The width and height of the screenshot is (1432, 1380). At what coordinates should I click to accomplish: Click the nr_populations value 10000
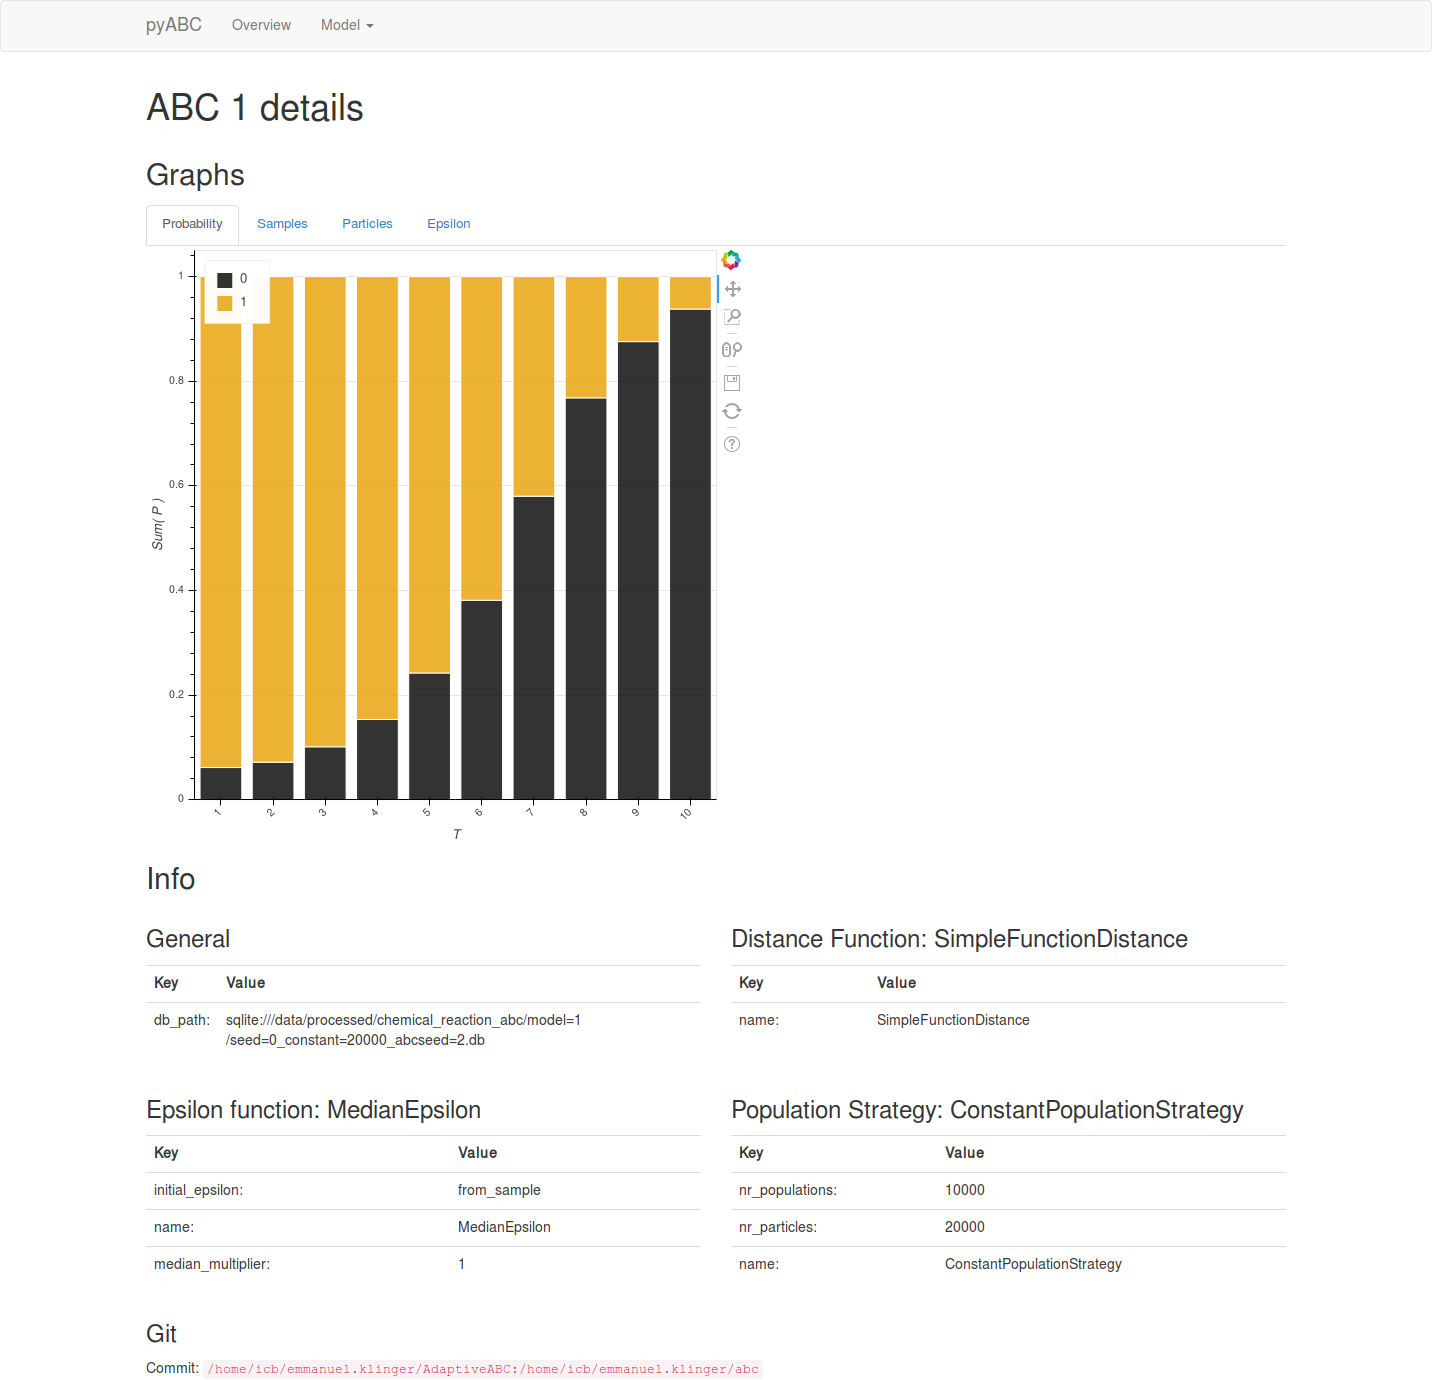click(965, 1190)
